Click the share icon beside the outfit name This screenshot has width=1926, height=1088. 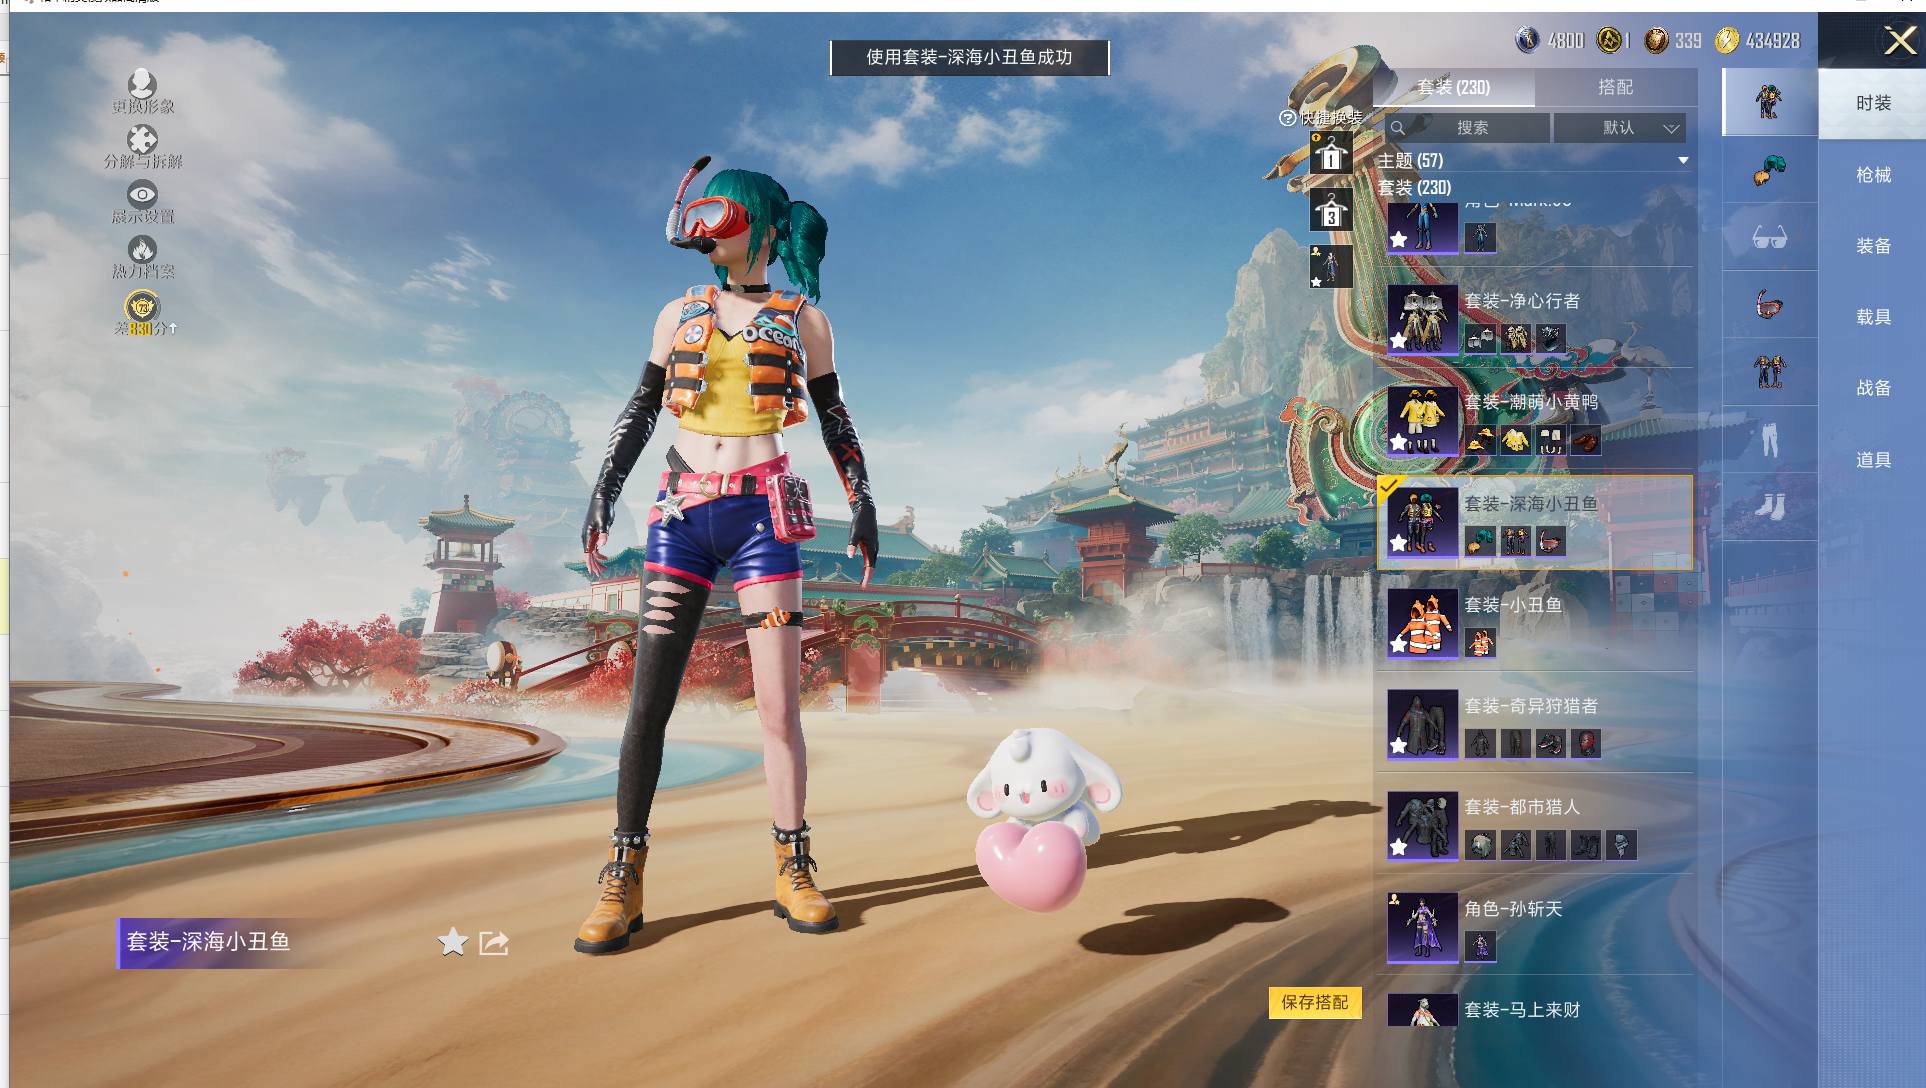click(494, 942)
